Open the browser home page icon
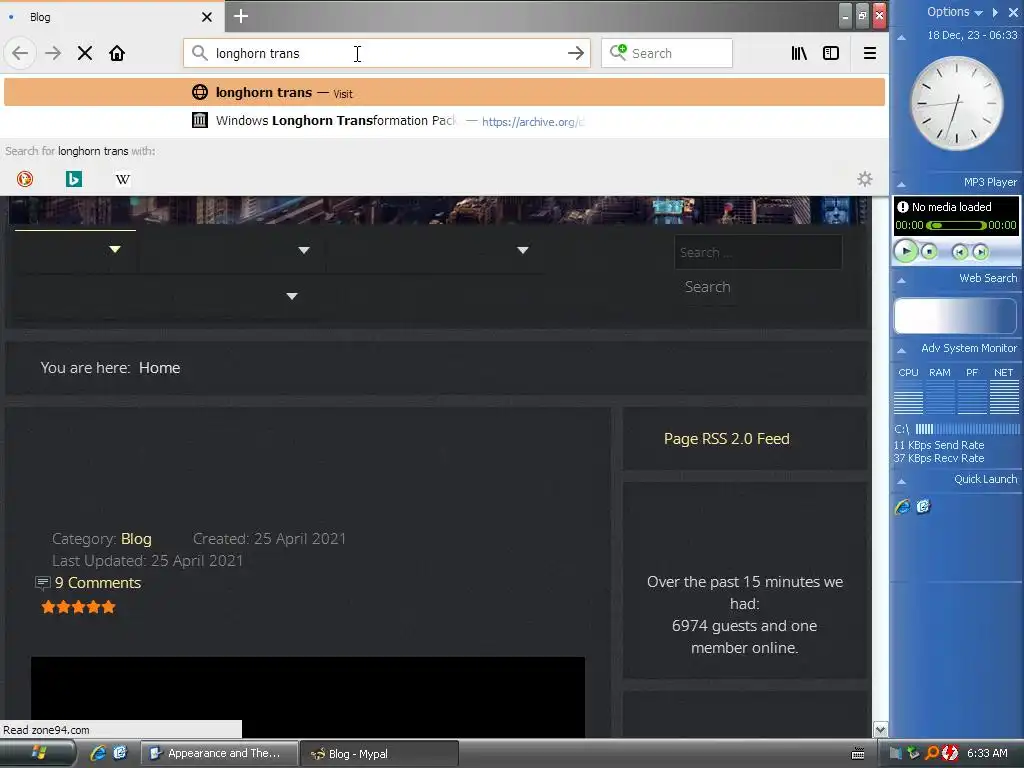 click(x=117, y=53)
